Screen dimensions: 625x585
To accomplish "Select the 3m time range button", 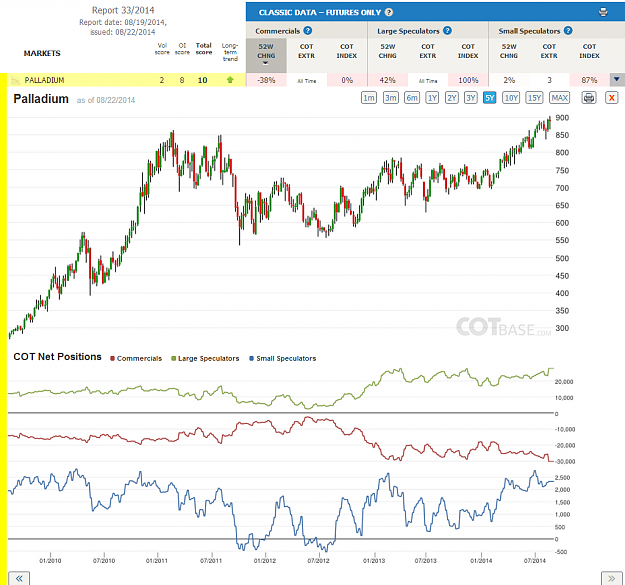I will click(391, 98).
